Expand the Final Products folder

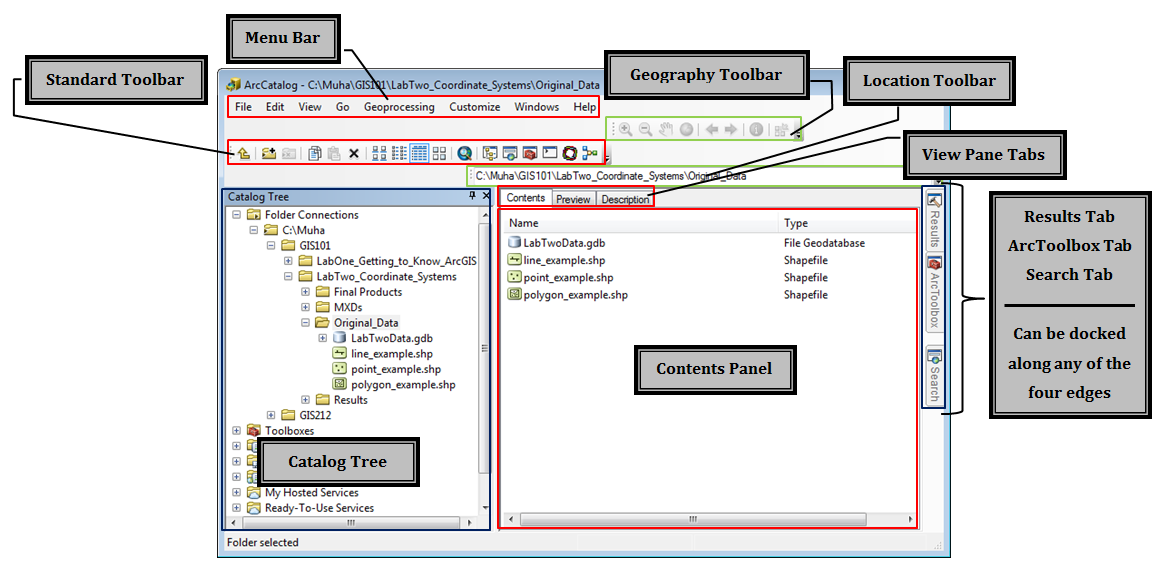[x=305, y=292]
